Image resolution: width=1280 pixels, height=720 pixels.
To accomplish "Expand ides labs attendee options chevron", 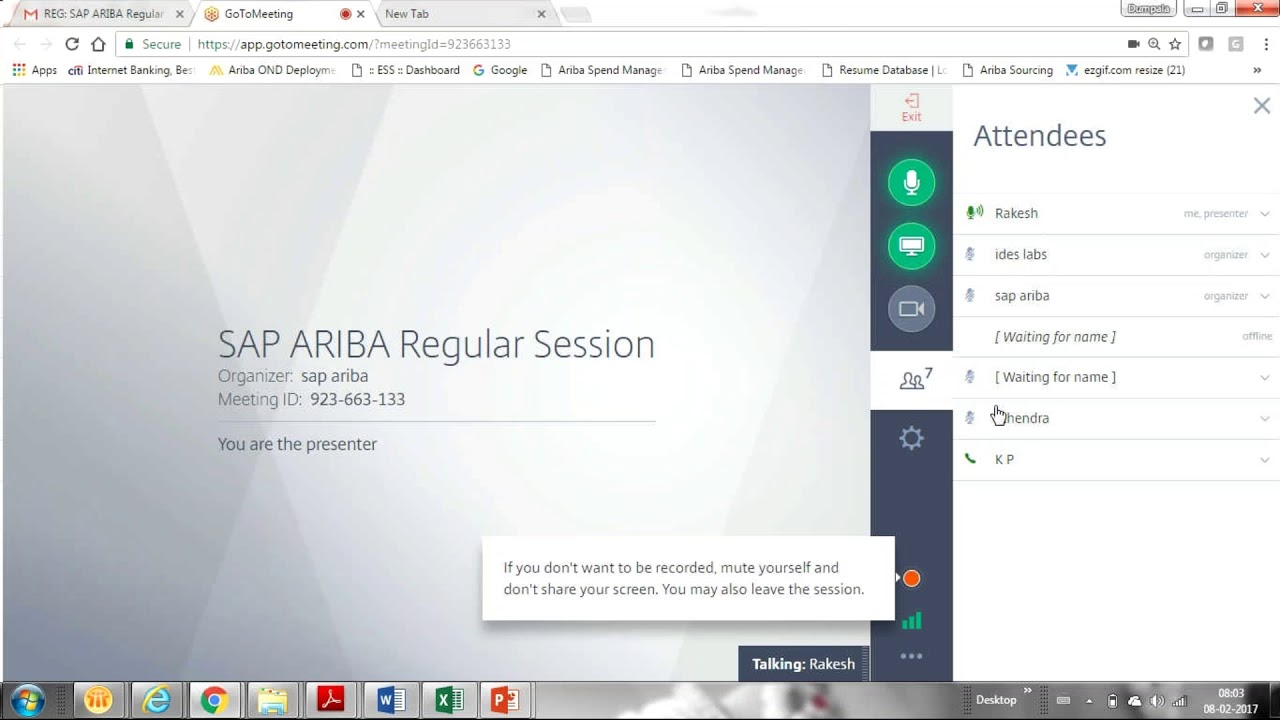I will 1265,255.
